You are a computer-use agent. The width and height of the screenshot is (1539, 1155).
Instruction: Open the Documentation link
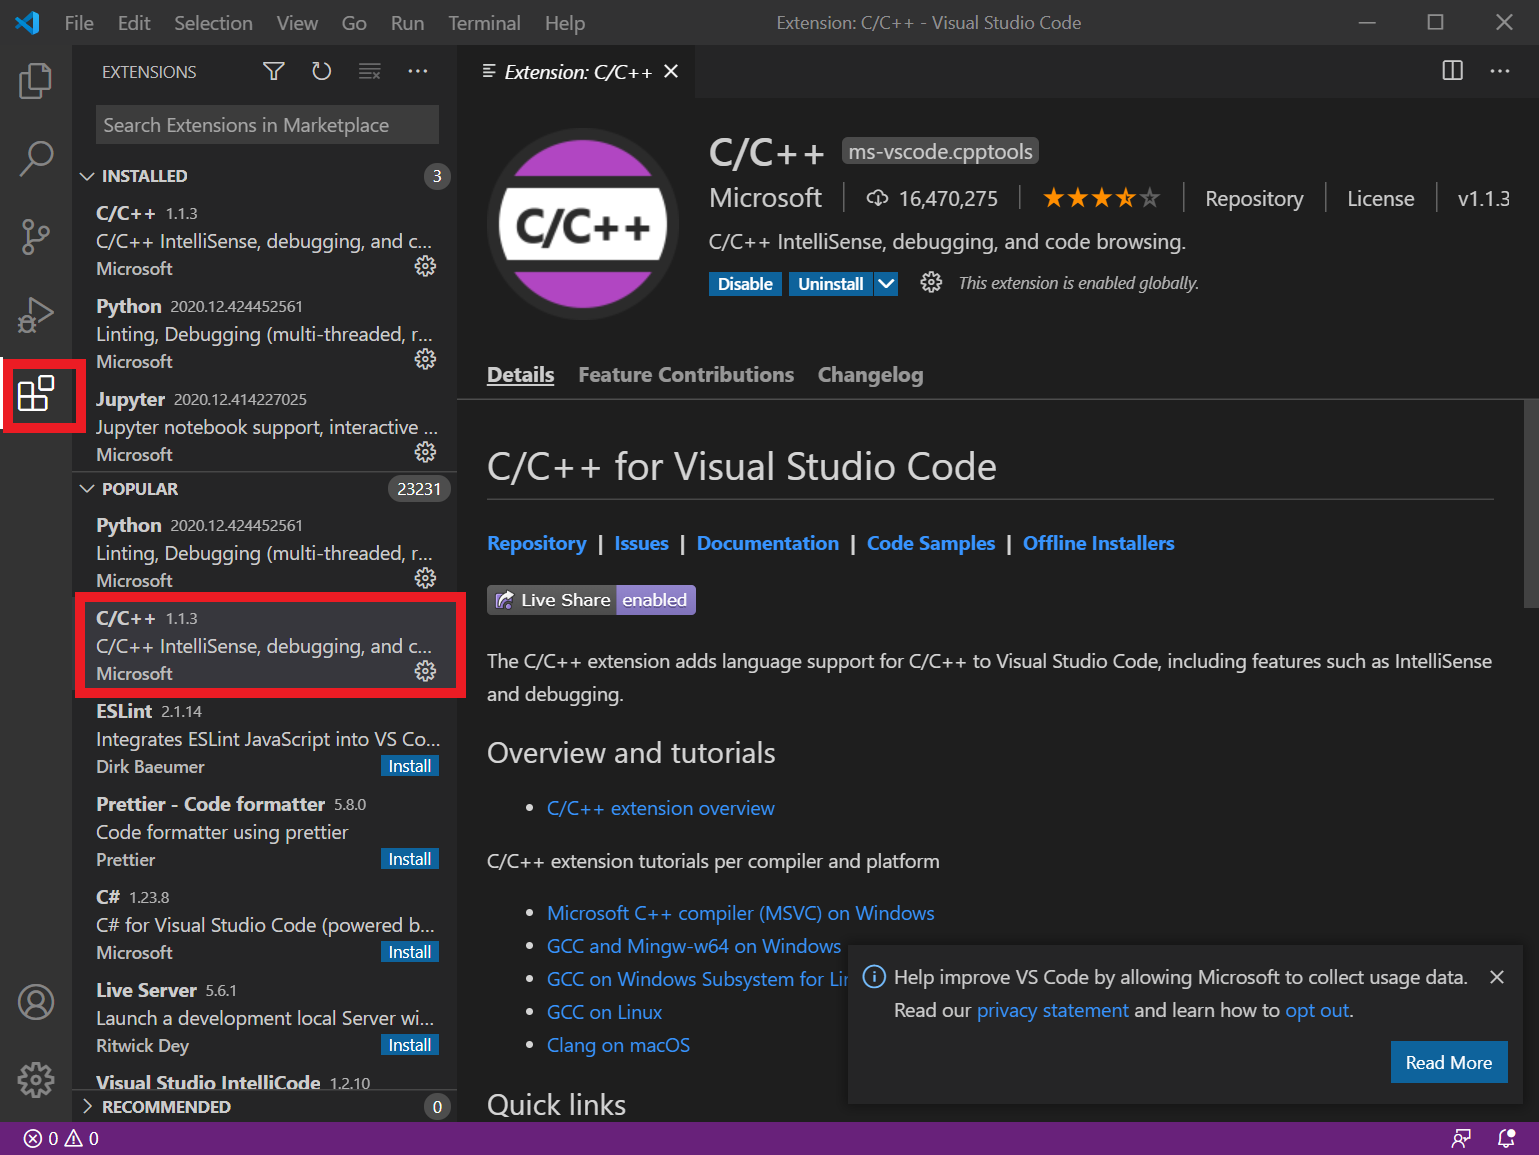(x=768, y=543)
